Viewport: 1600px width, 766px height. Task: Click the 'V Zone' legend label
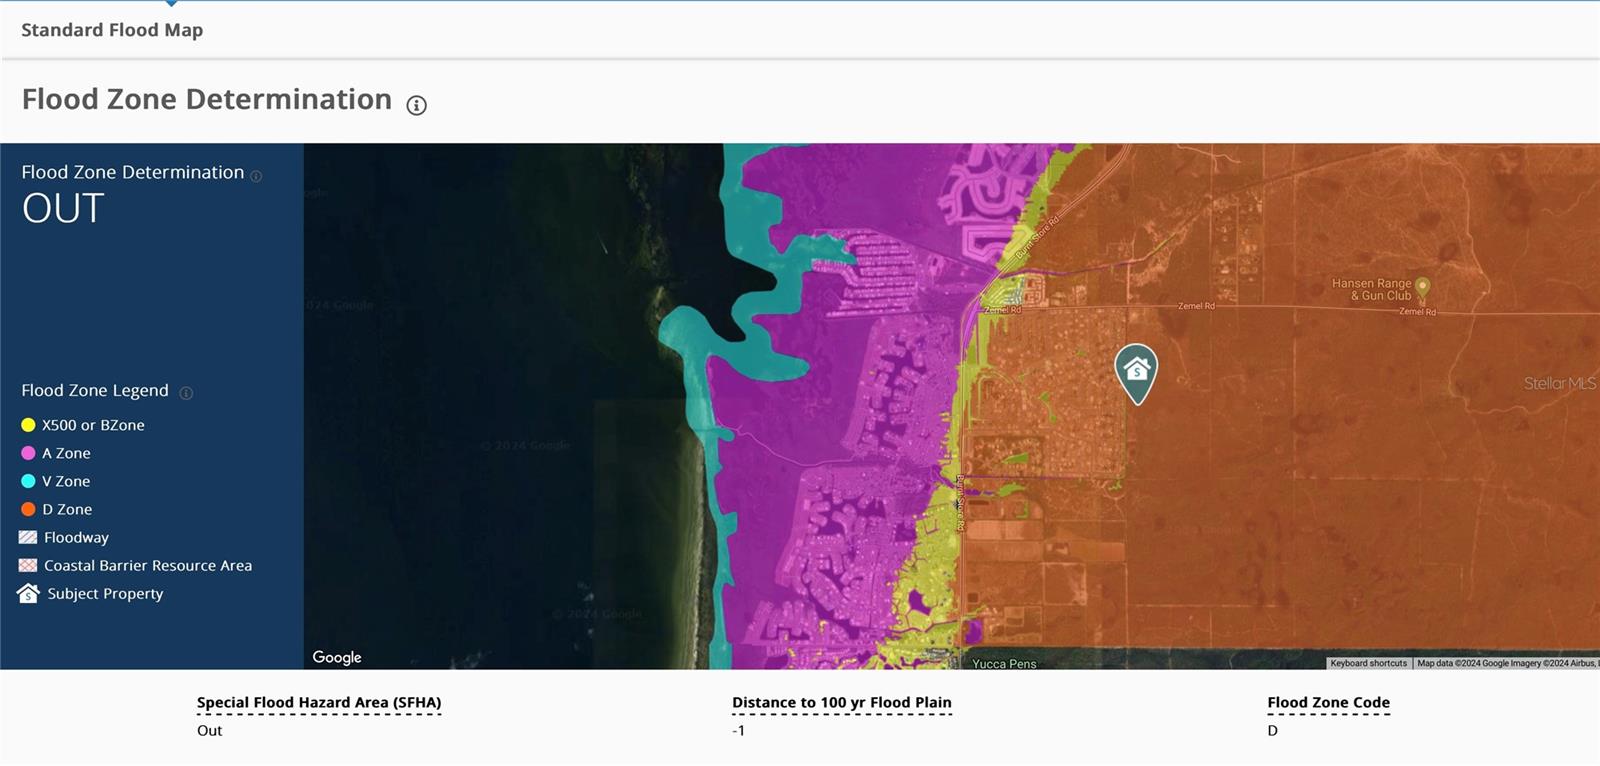click(66, 481)
